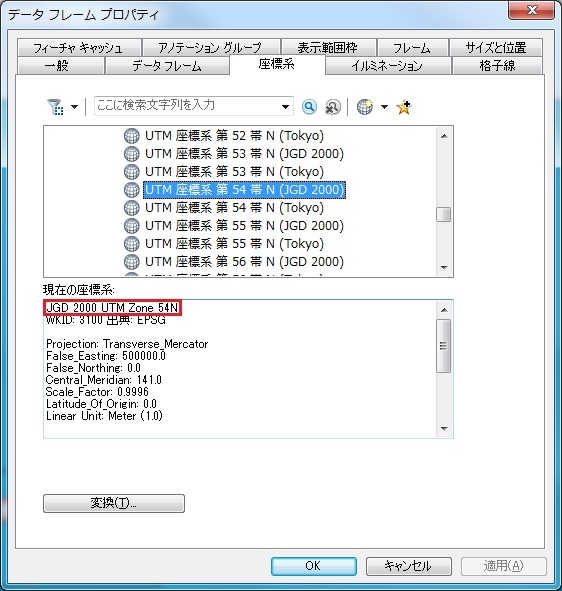Open the 一般 tab
Image resolution: width=562 pixels, height=591 pixels.
click(x=60, y=66)
